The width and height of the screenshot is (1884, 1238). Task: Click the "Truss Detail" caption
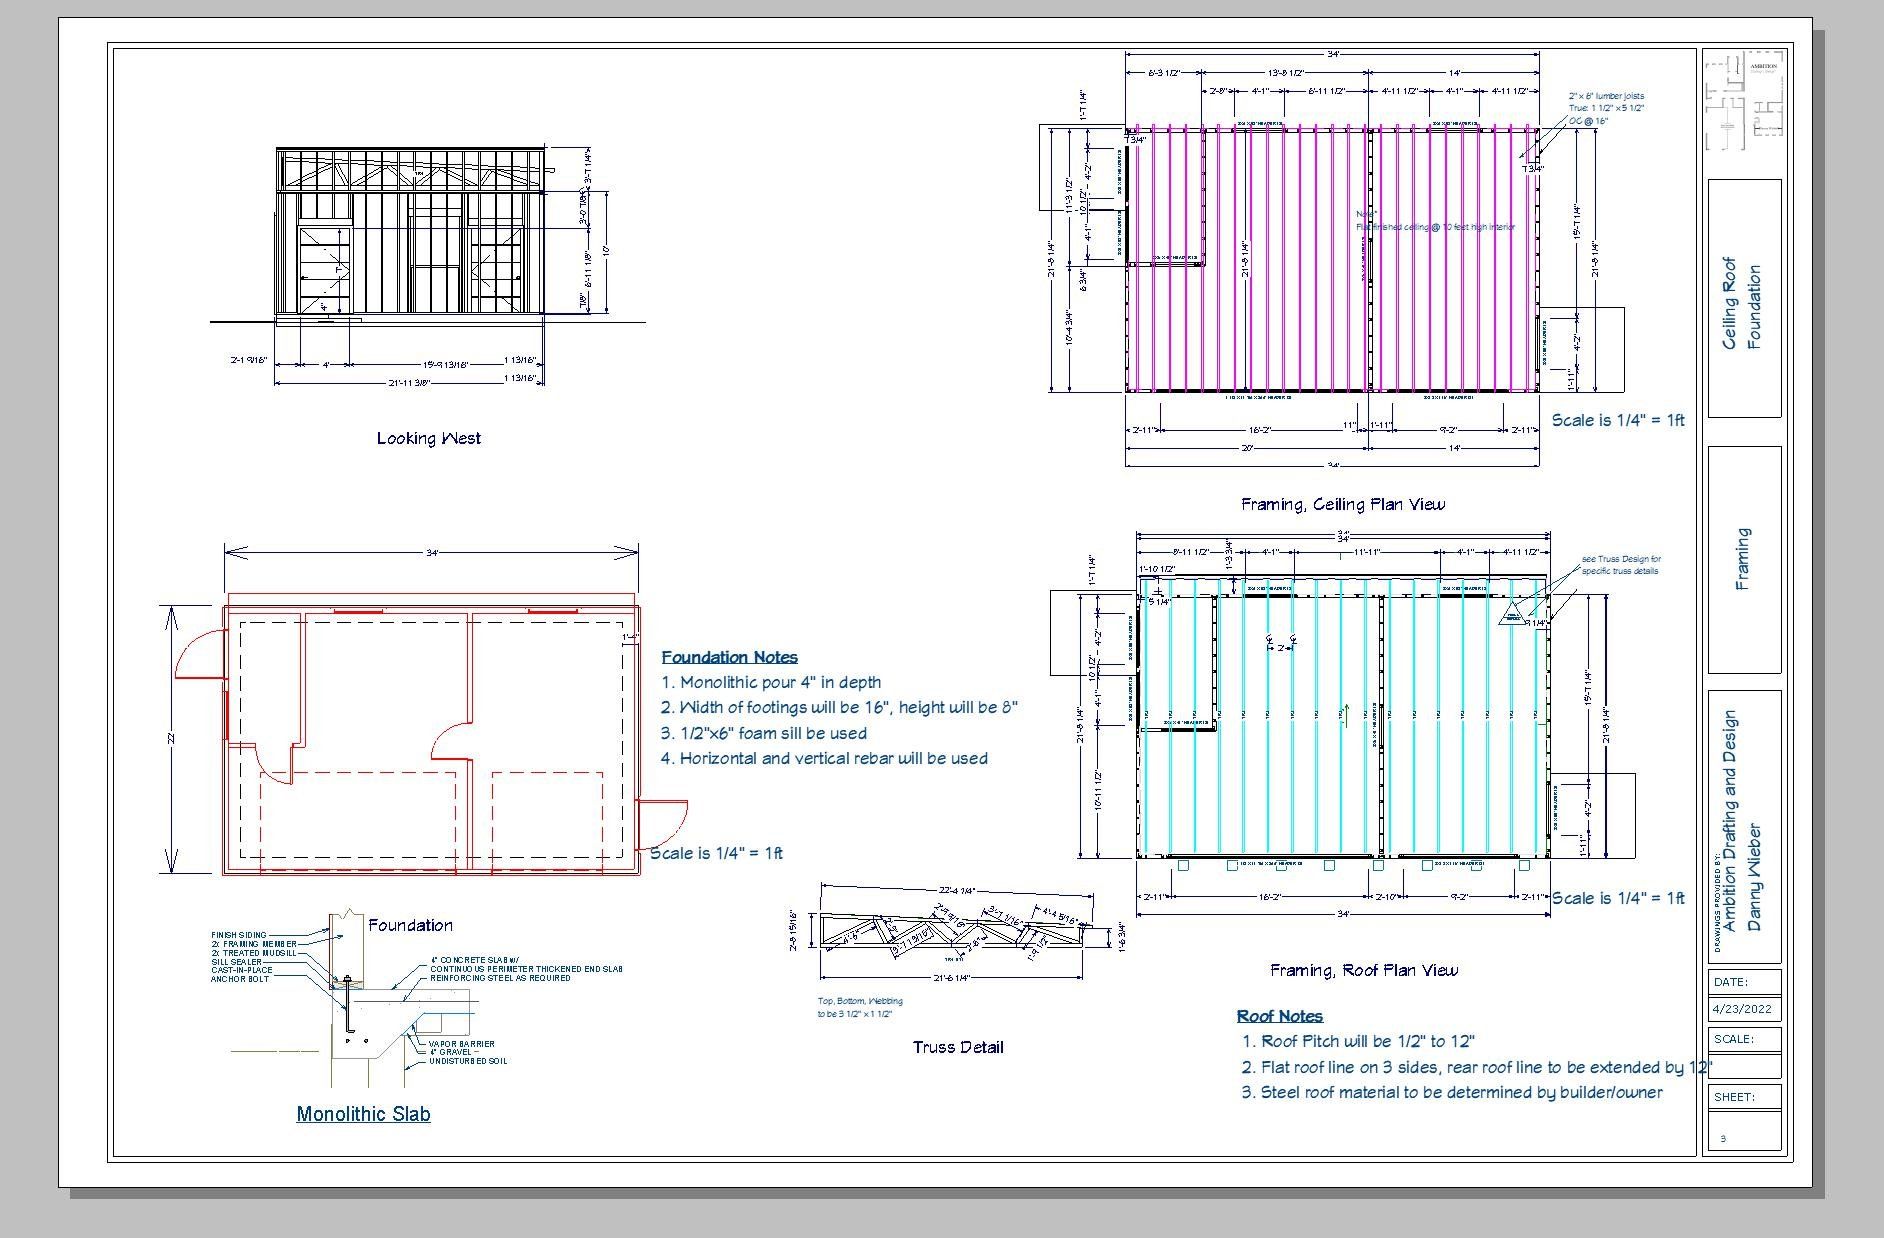[958, 1047]
